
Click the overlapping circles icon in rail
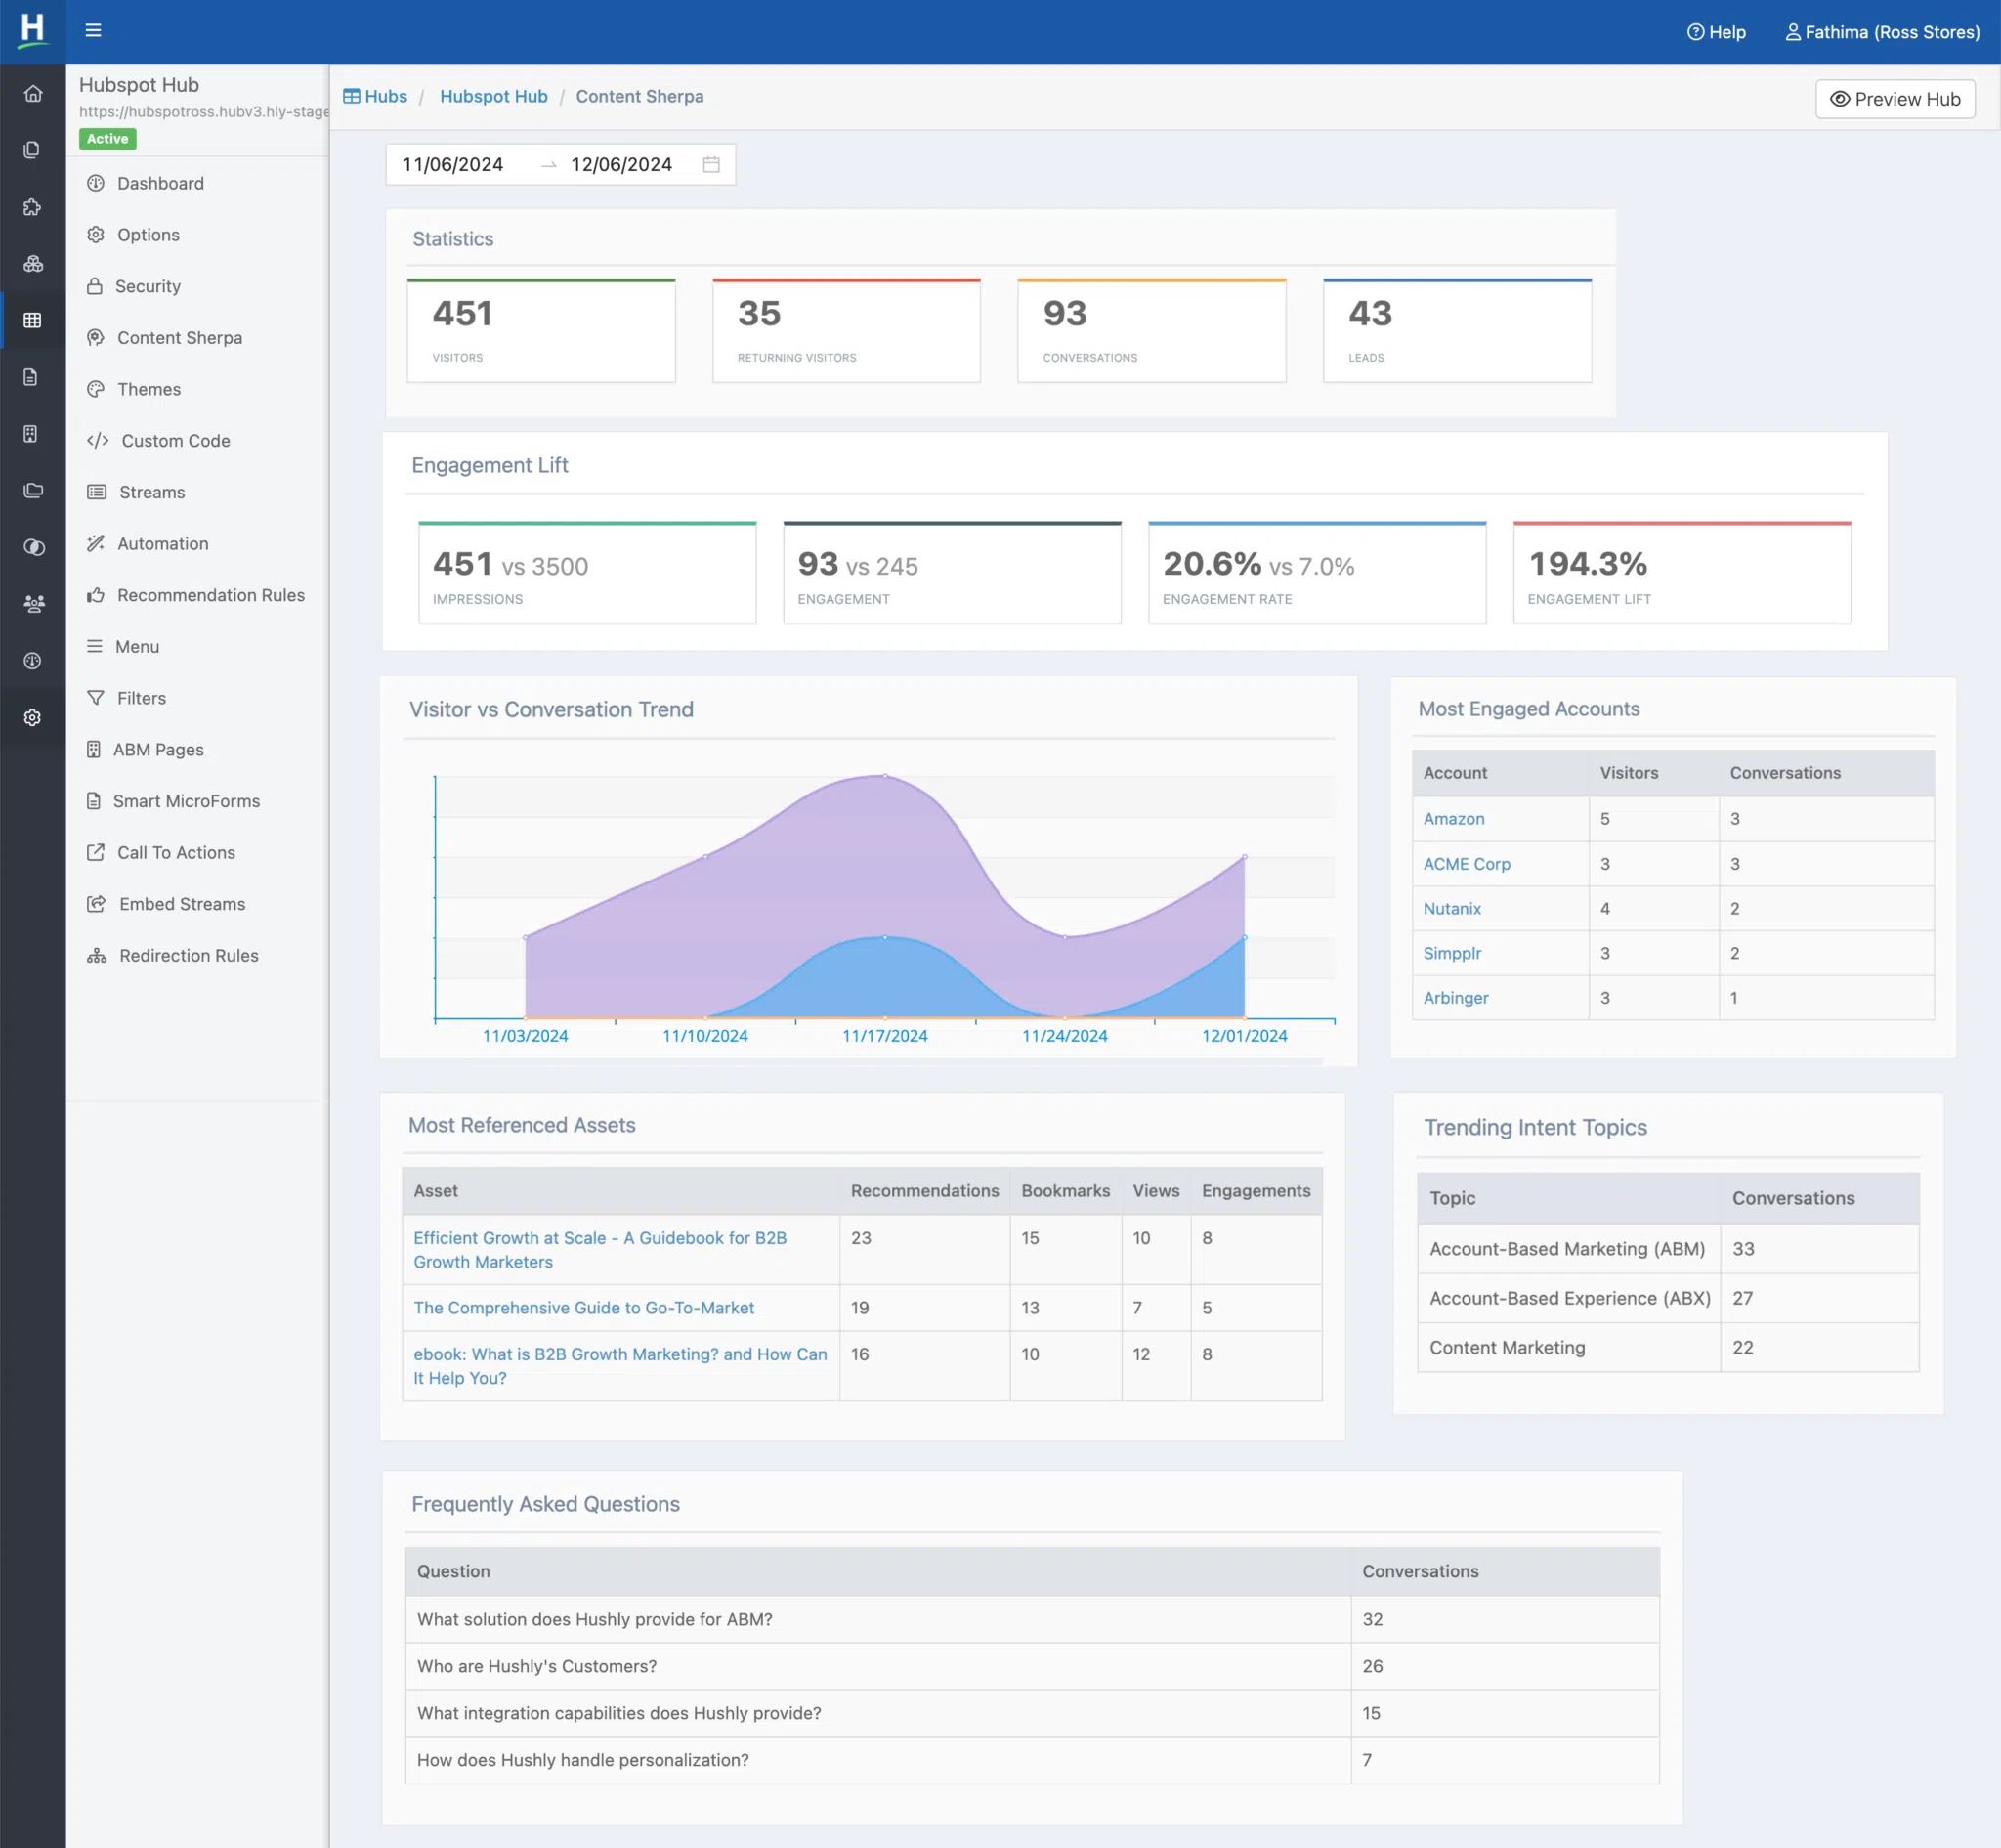point(33,547)
